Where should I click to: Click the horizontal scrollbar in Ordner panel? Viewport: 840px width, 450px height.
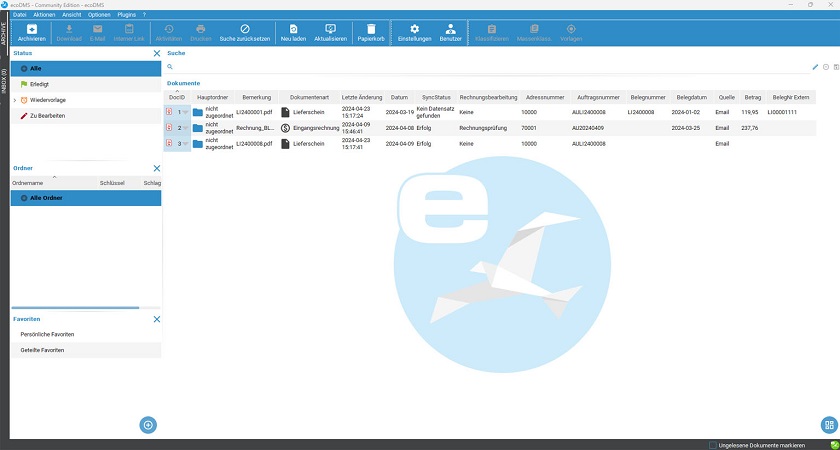click(75, 308)
